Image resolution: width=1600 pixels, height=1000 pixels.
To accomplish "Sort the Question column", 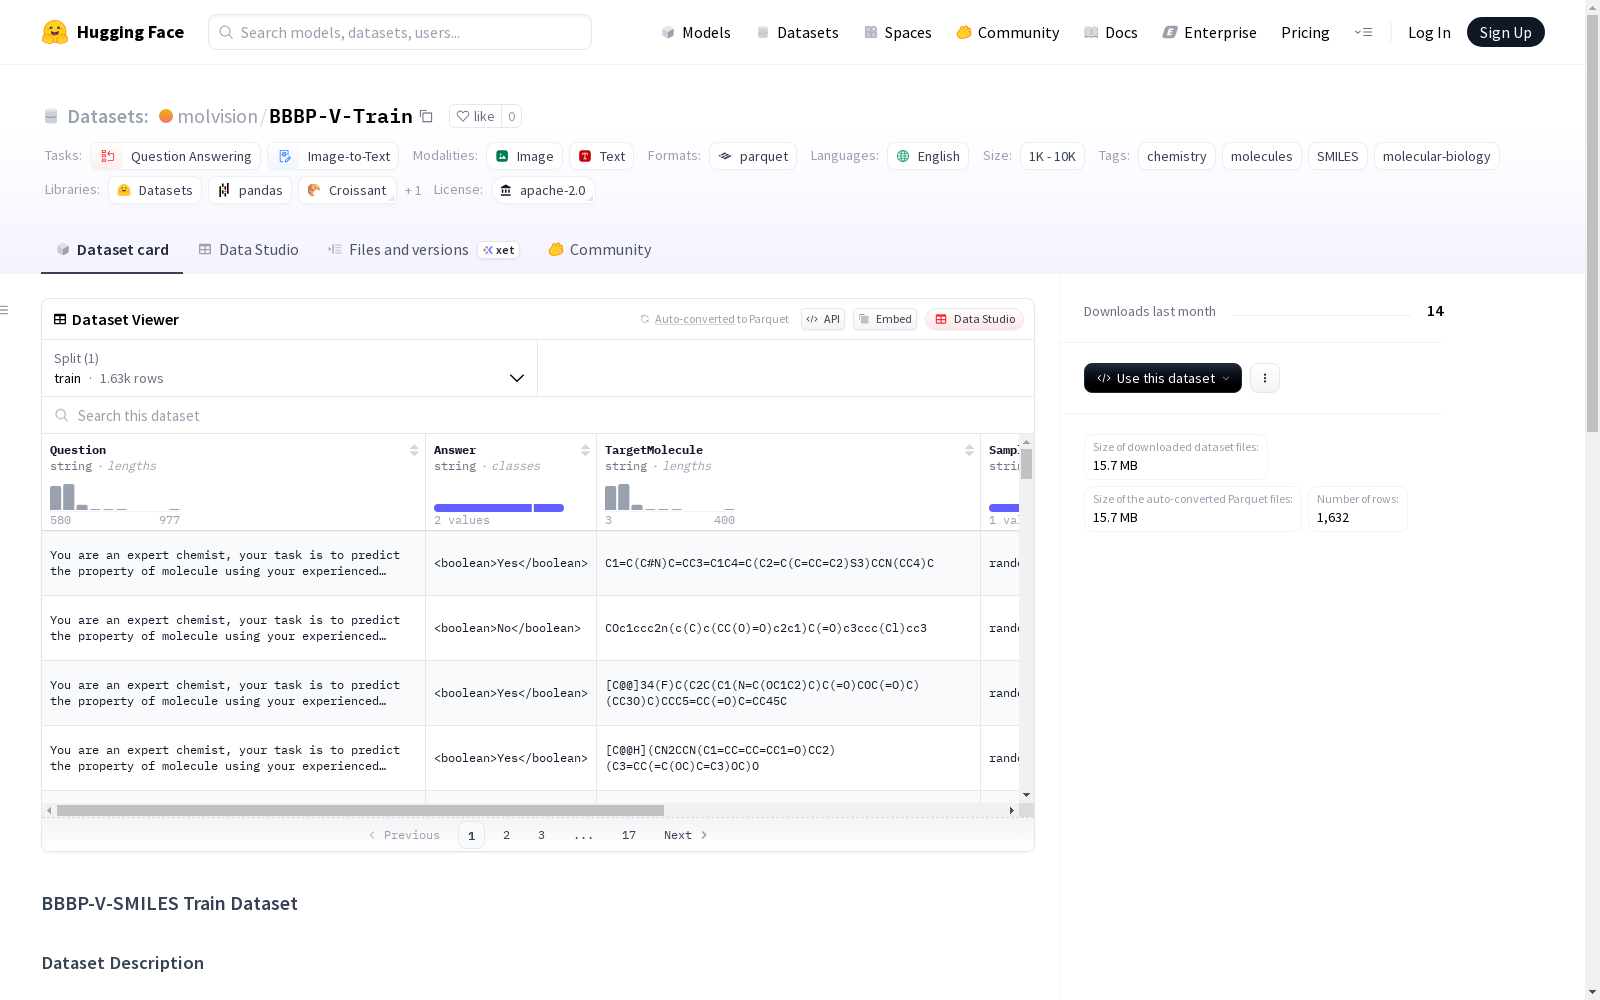I will 414,450.
